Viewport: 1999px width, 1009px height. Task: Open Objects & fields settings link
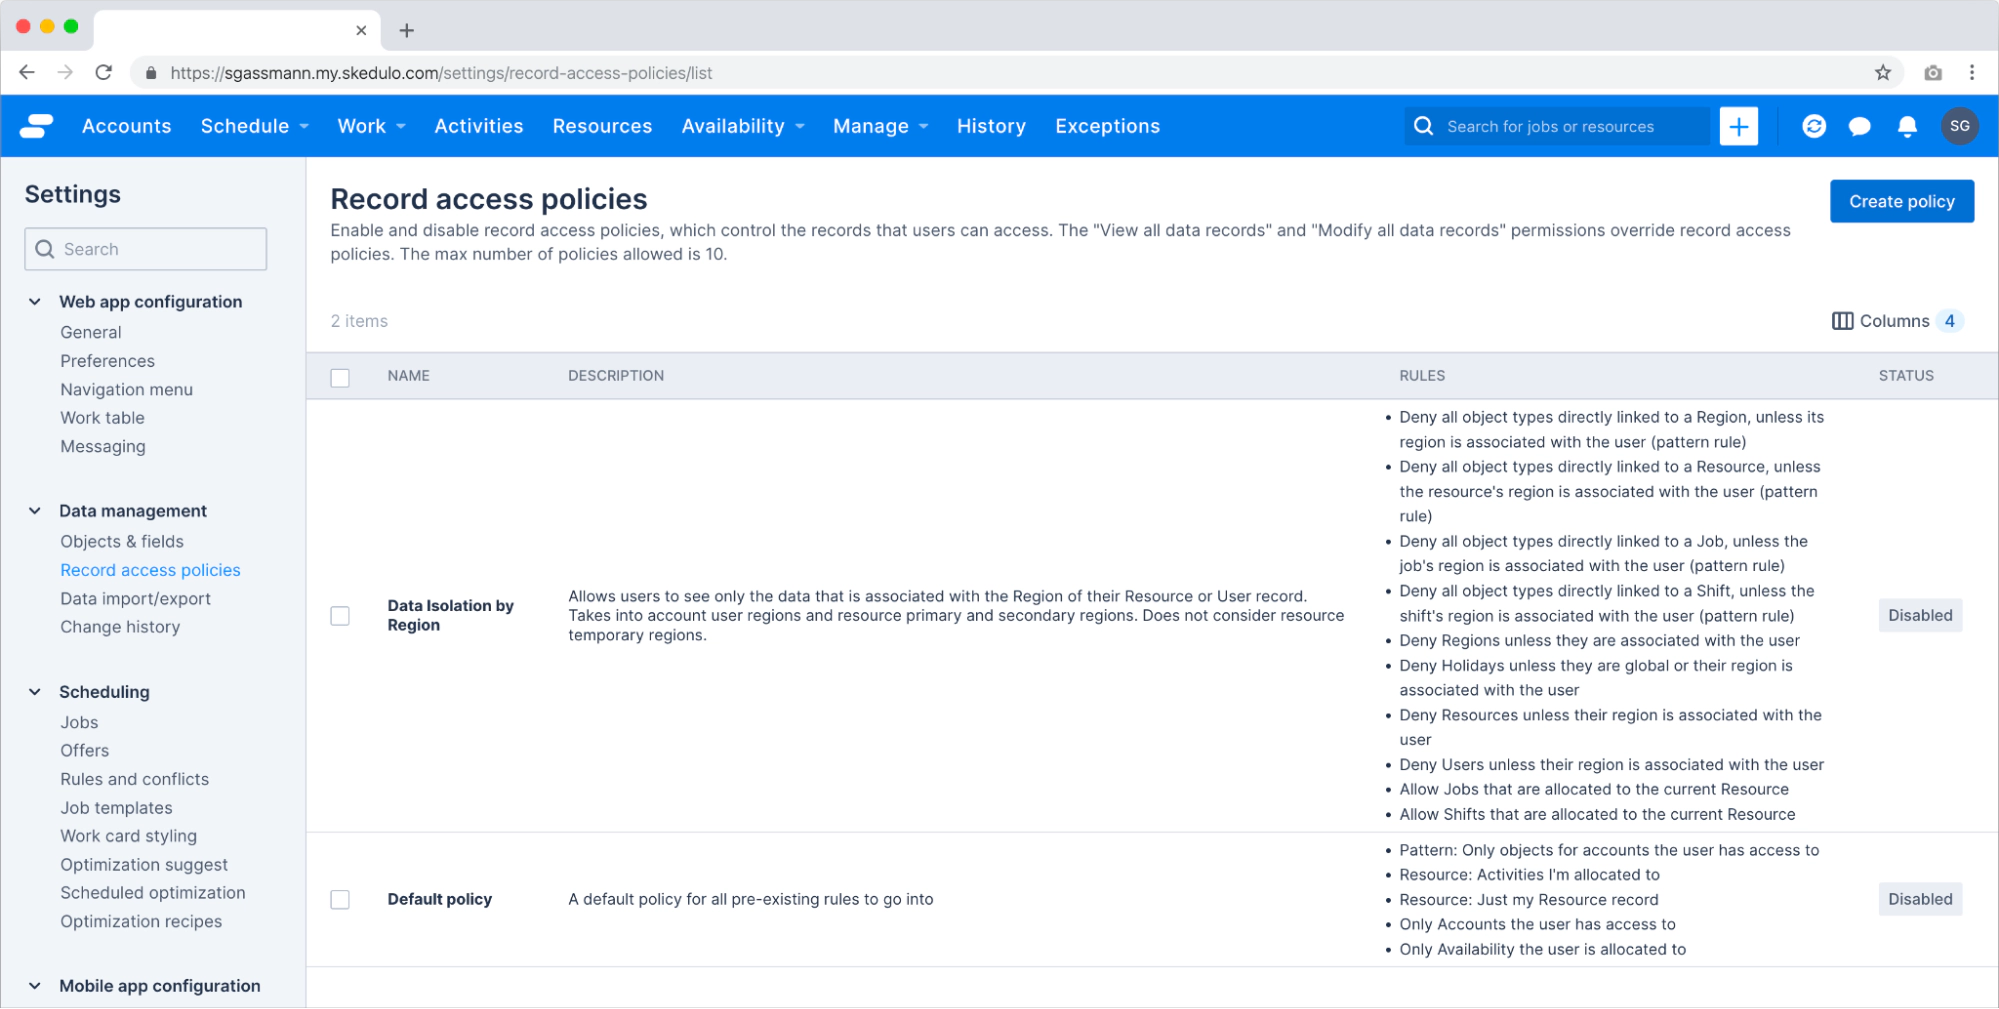coord(122,541)
